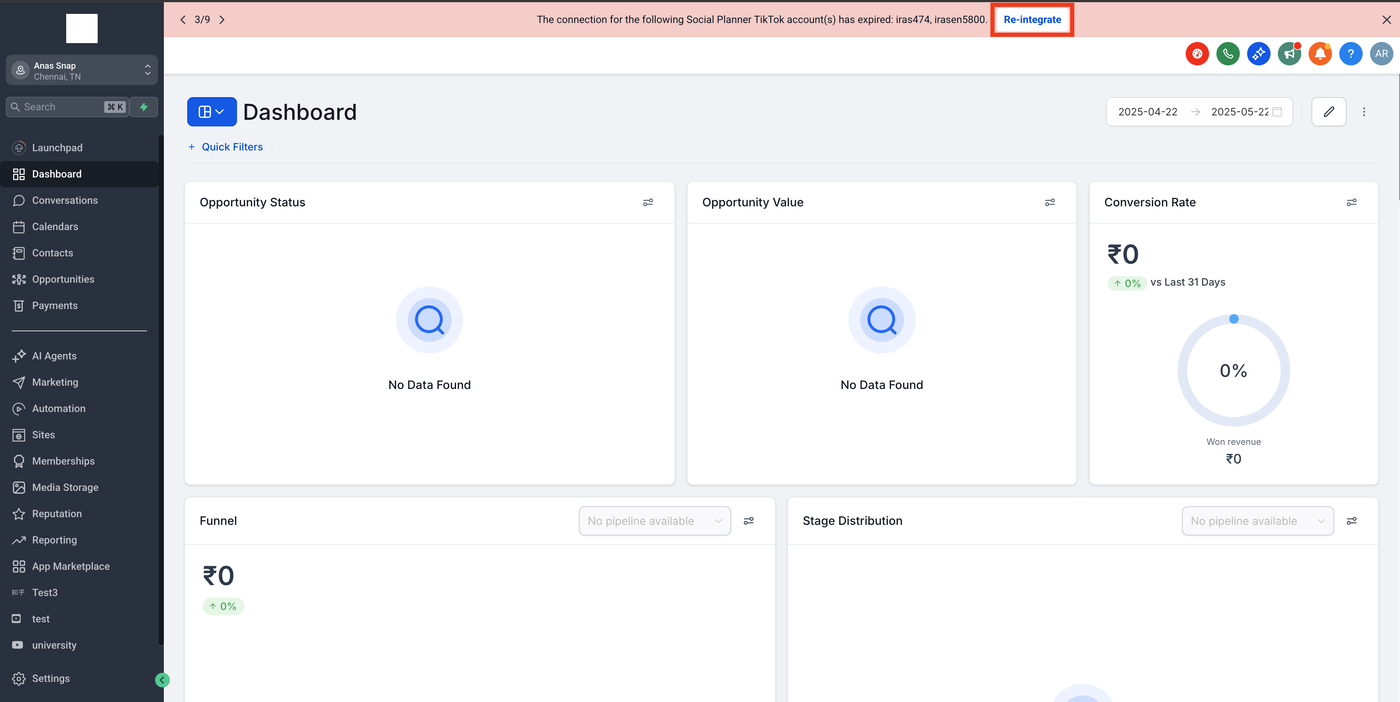Click the green phone dialer icon
The image size is (1400, 702).
pyautogui.click(x=1228, y=54)
